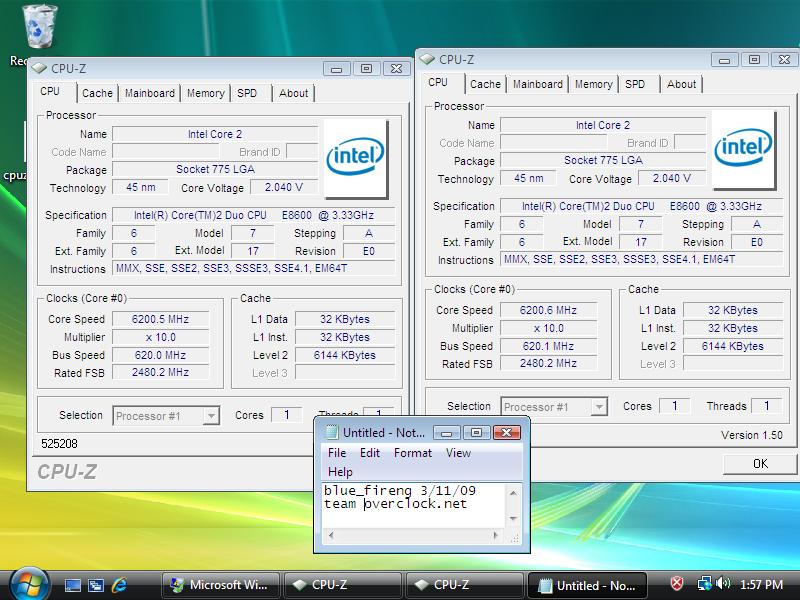Click the Windows Start orb
This screenshot has width=800, height=600.
29,585
